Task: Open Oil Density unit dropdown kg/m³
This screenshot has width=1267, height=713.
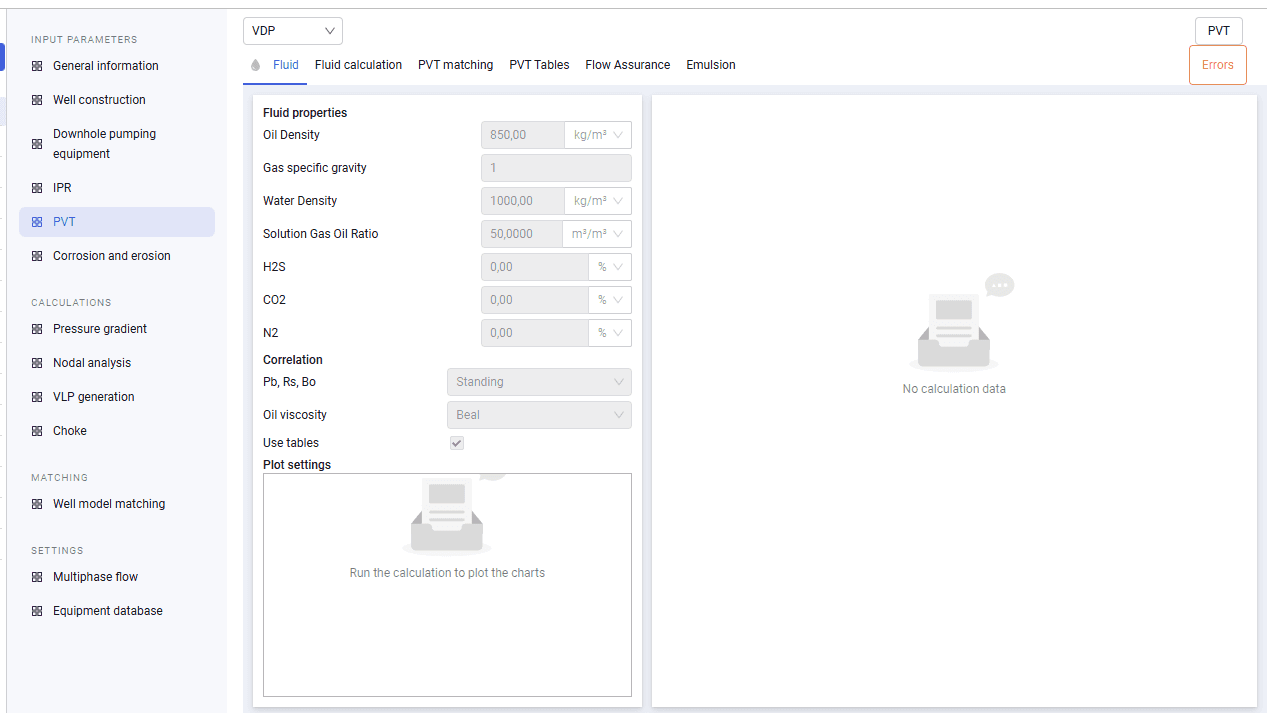Action: [x=598, y=135]
